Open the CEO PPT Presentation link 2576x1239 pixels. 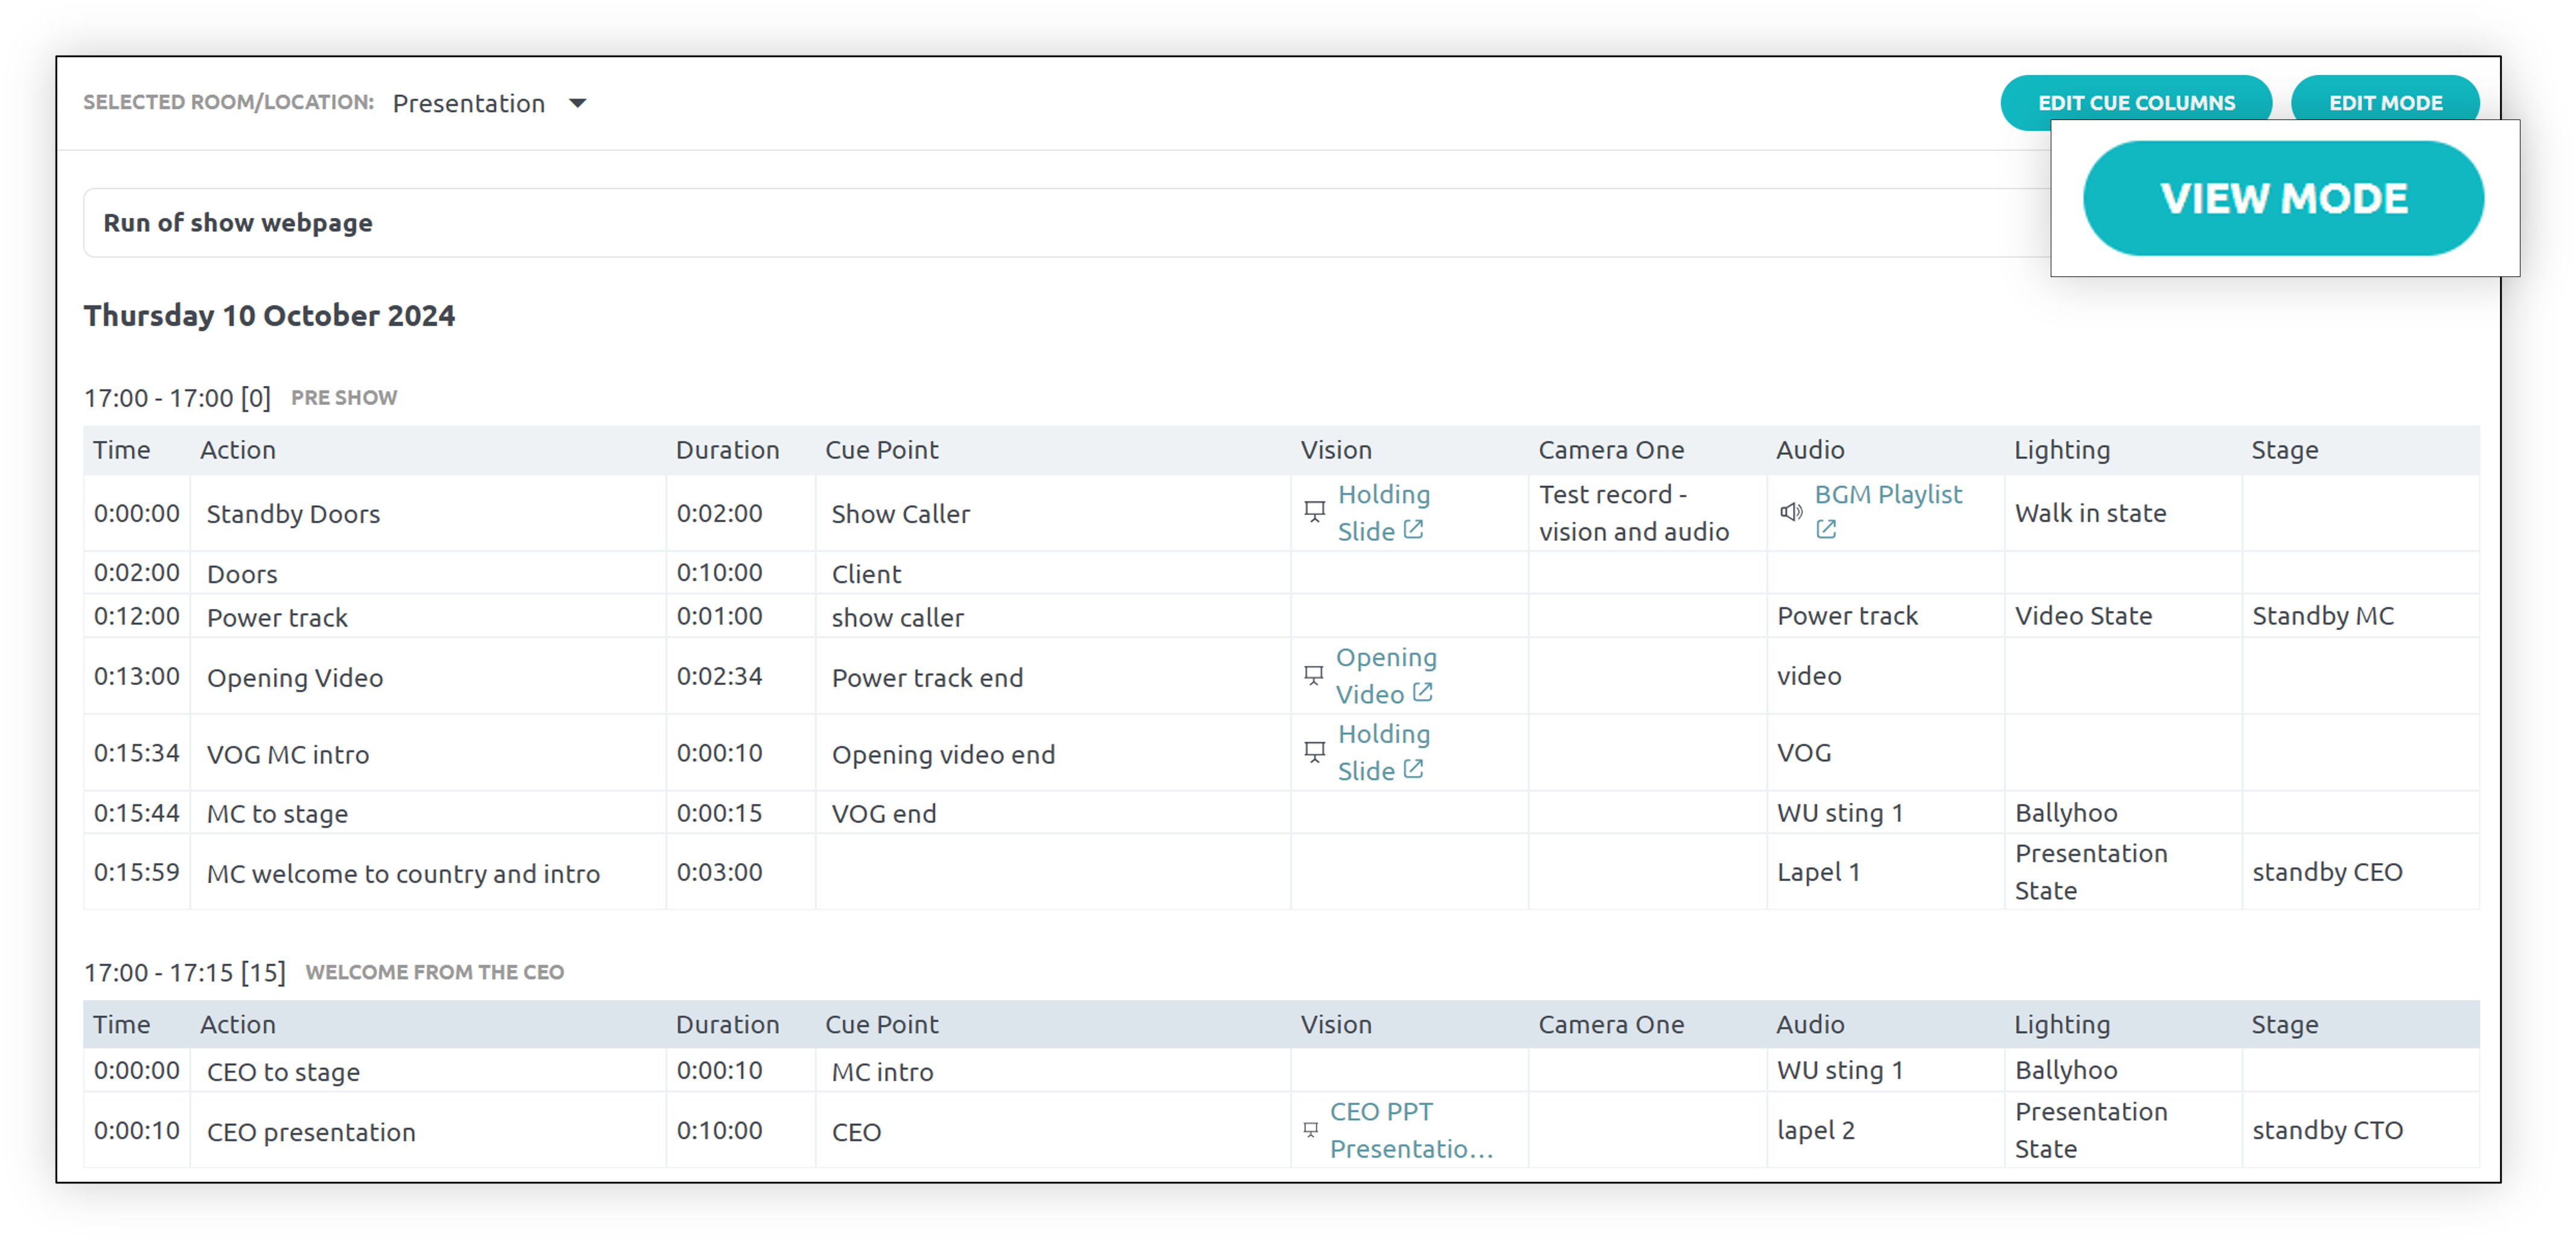1410,1130
